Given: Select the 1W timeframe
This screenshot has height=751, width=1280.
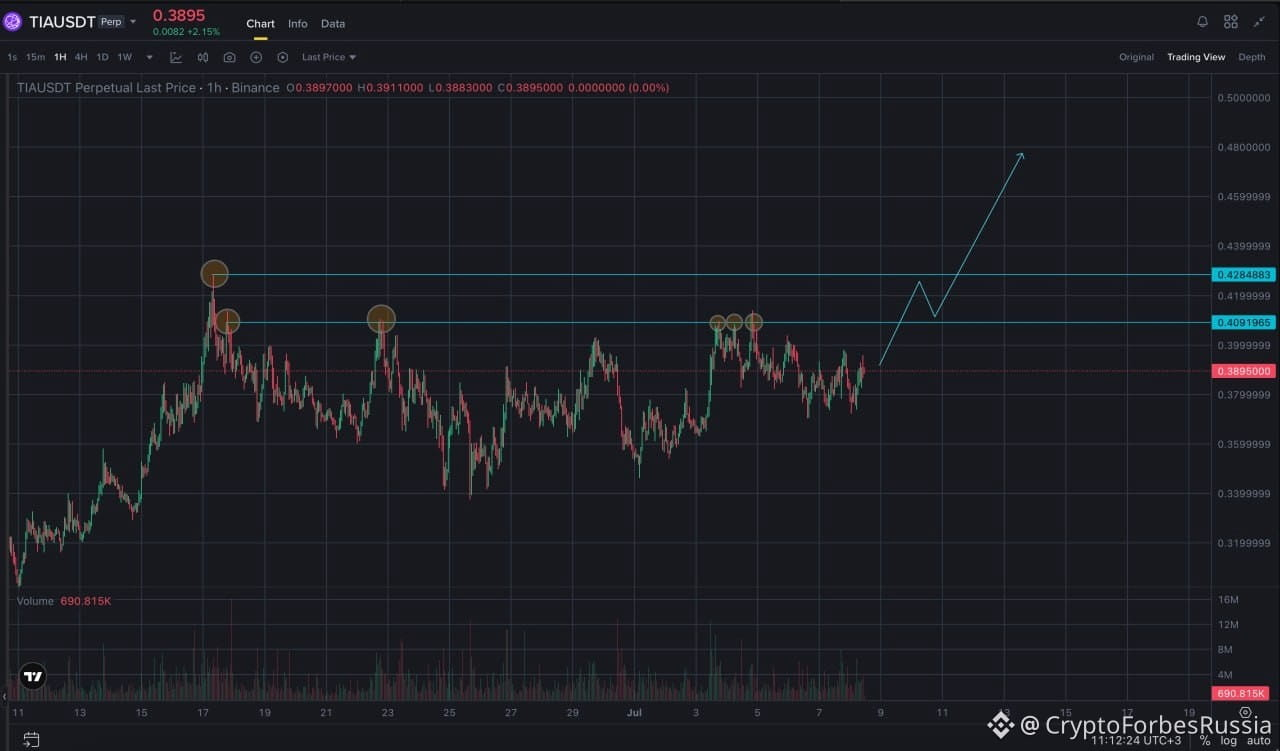Looking at the screenshot, I should [x=124, y=57].
